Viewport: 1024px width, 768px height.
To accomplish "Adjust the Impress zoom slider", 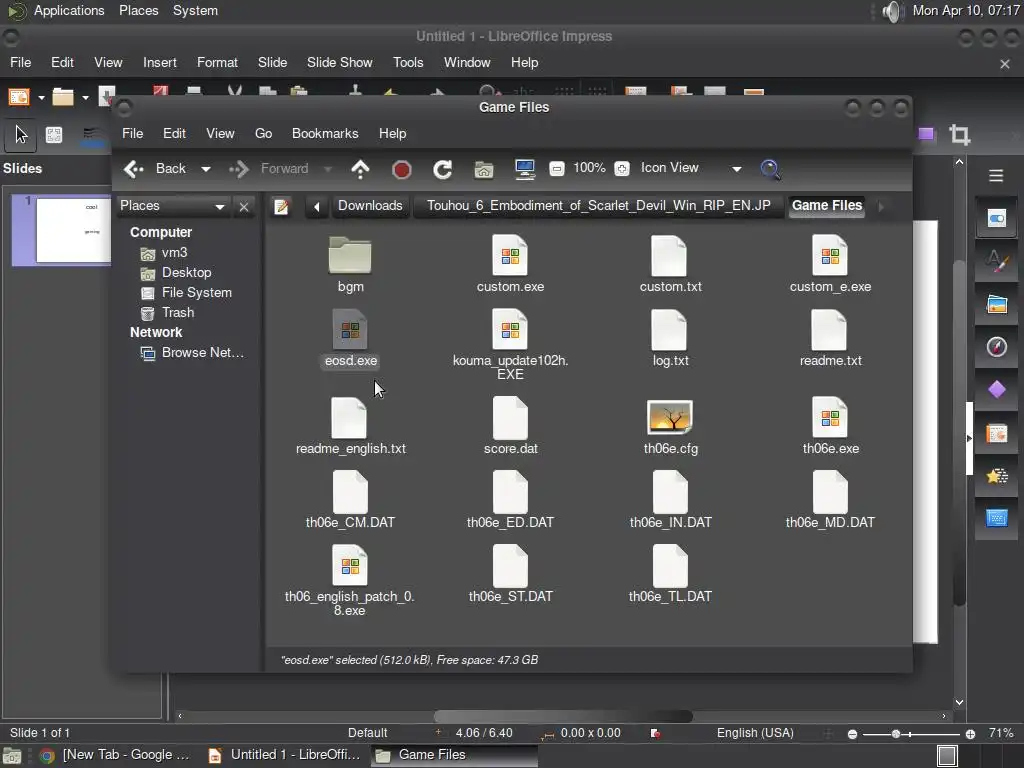I will [896, 734].
